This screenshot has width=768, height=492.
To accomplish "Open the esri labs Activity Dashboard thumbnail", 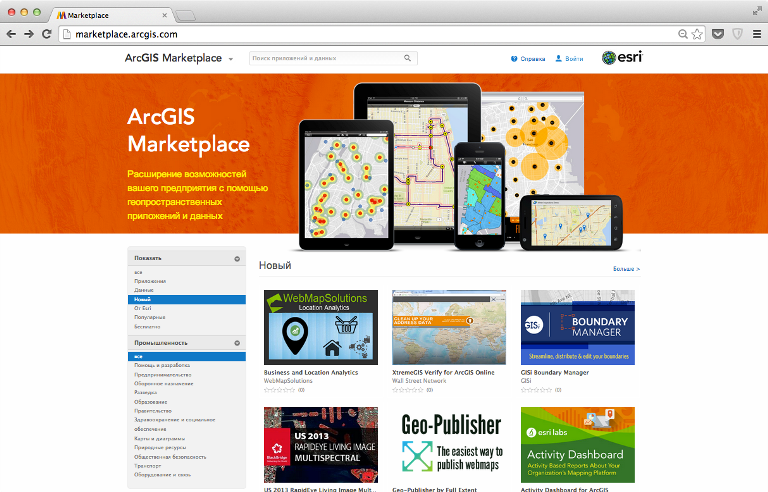I will [x=578, y=445].
